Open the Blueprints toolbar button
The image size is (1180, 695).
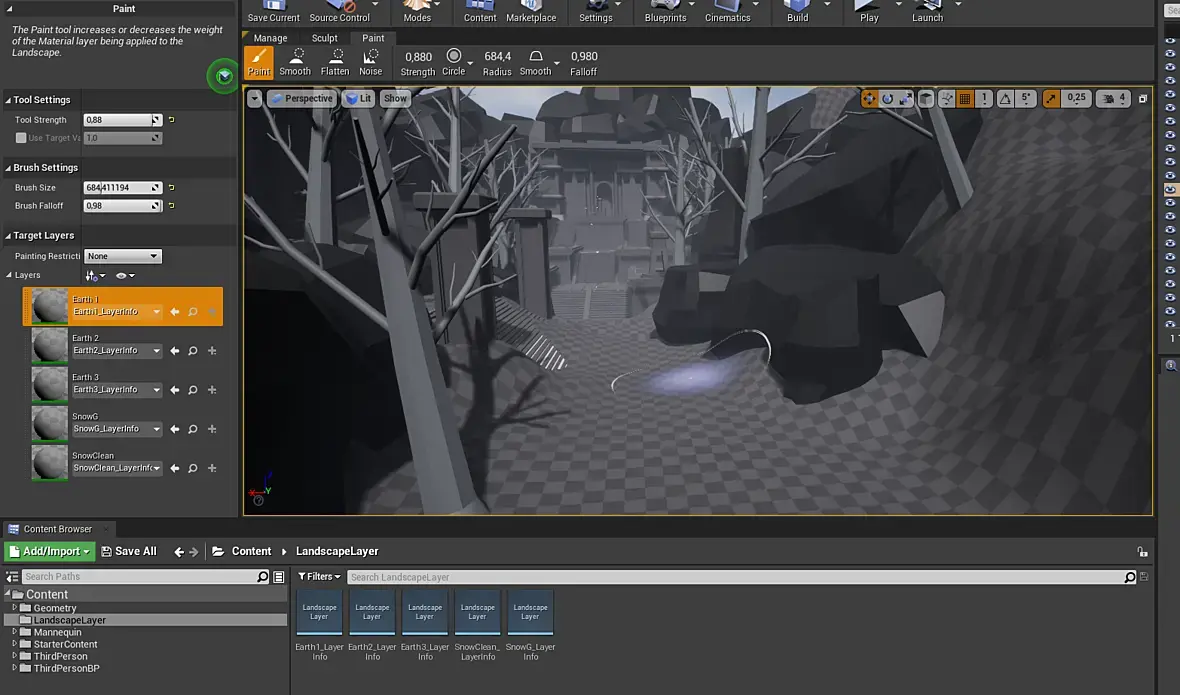(x=665, y=12)
